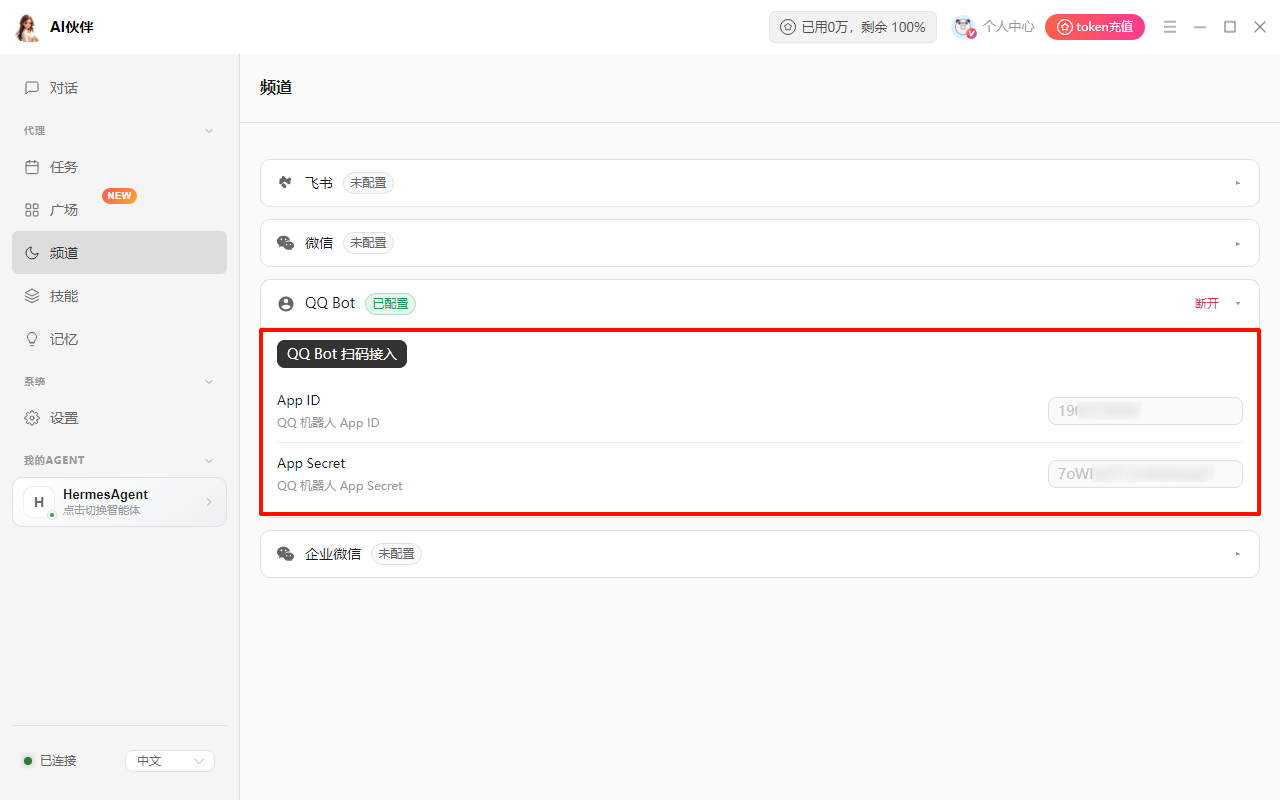Click HermesAgent card right chevron
The image size is (1280, 800).
click(x=209, y=502)
